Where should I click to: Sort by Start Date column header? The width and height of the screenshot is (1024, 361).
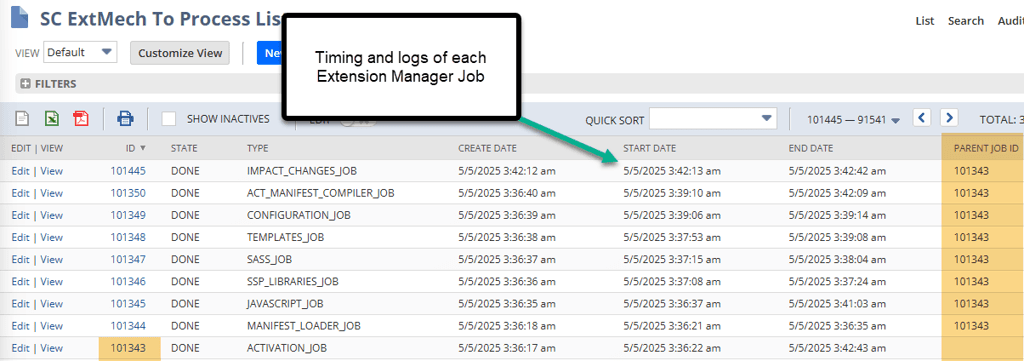(x=649, y=148)
